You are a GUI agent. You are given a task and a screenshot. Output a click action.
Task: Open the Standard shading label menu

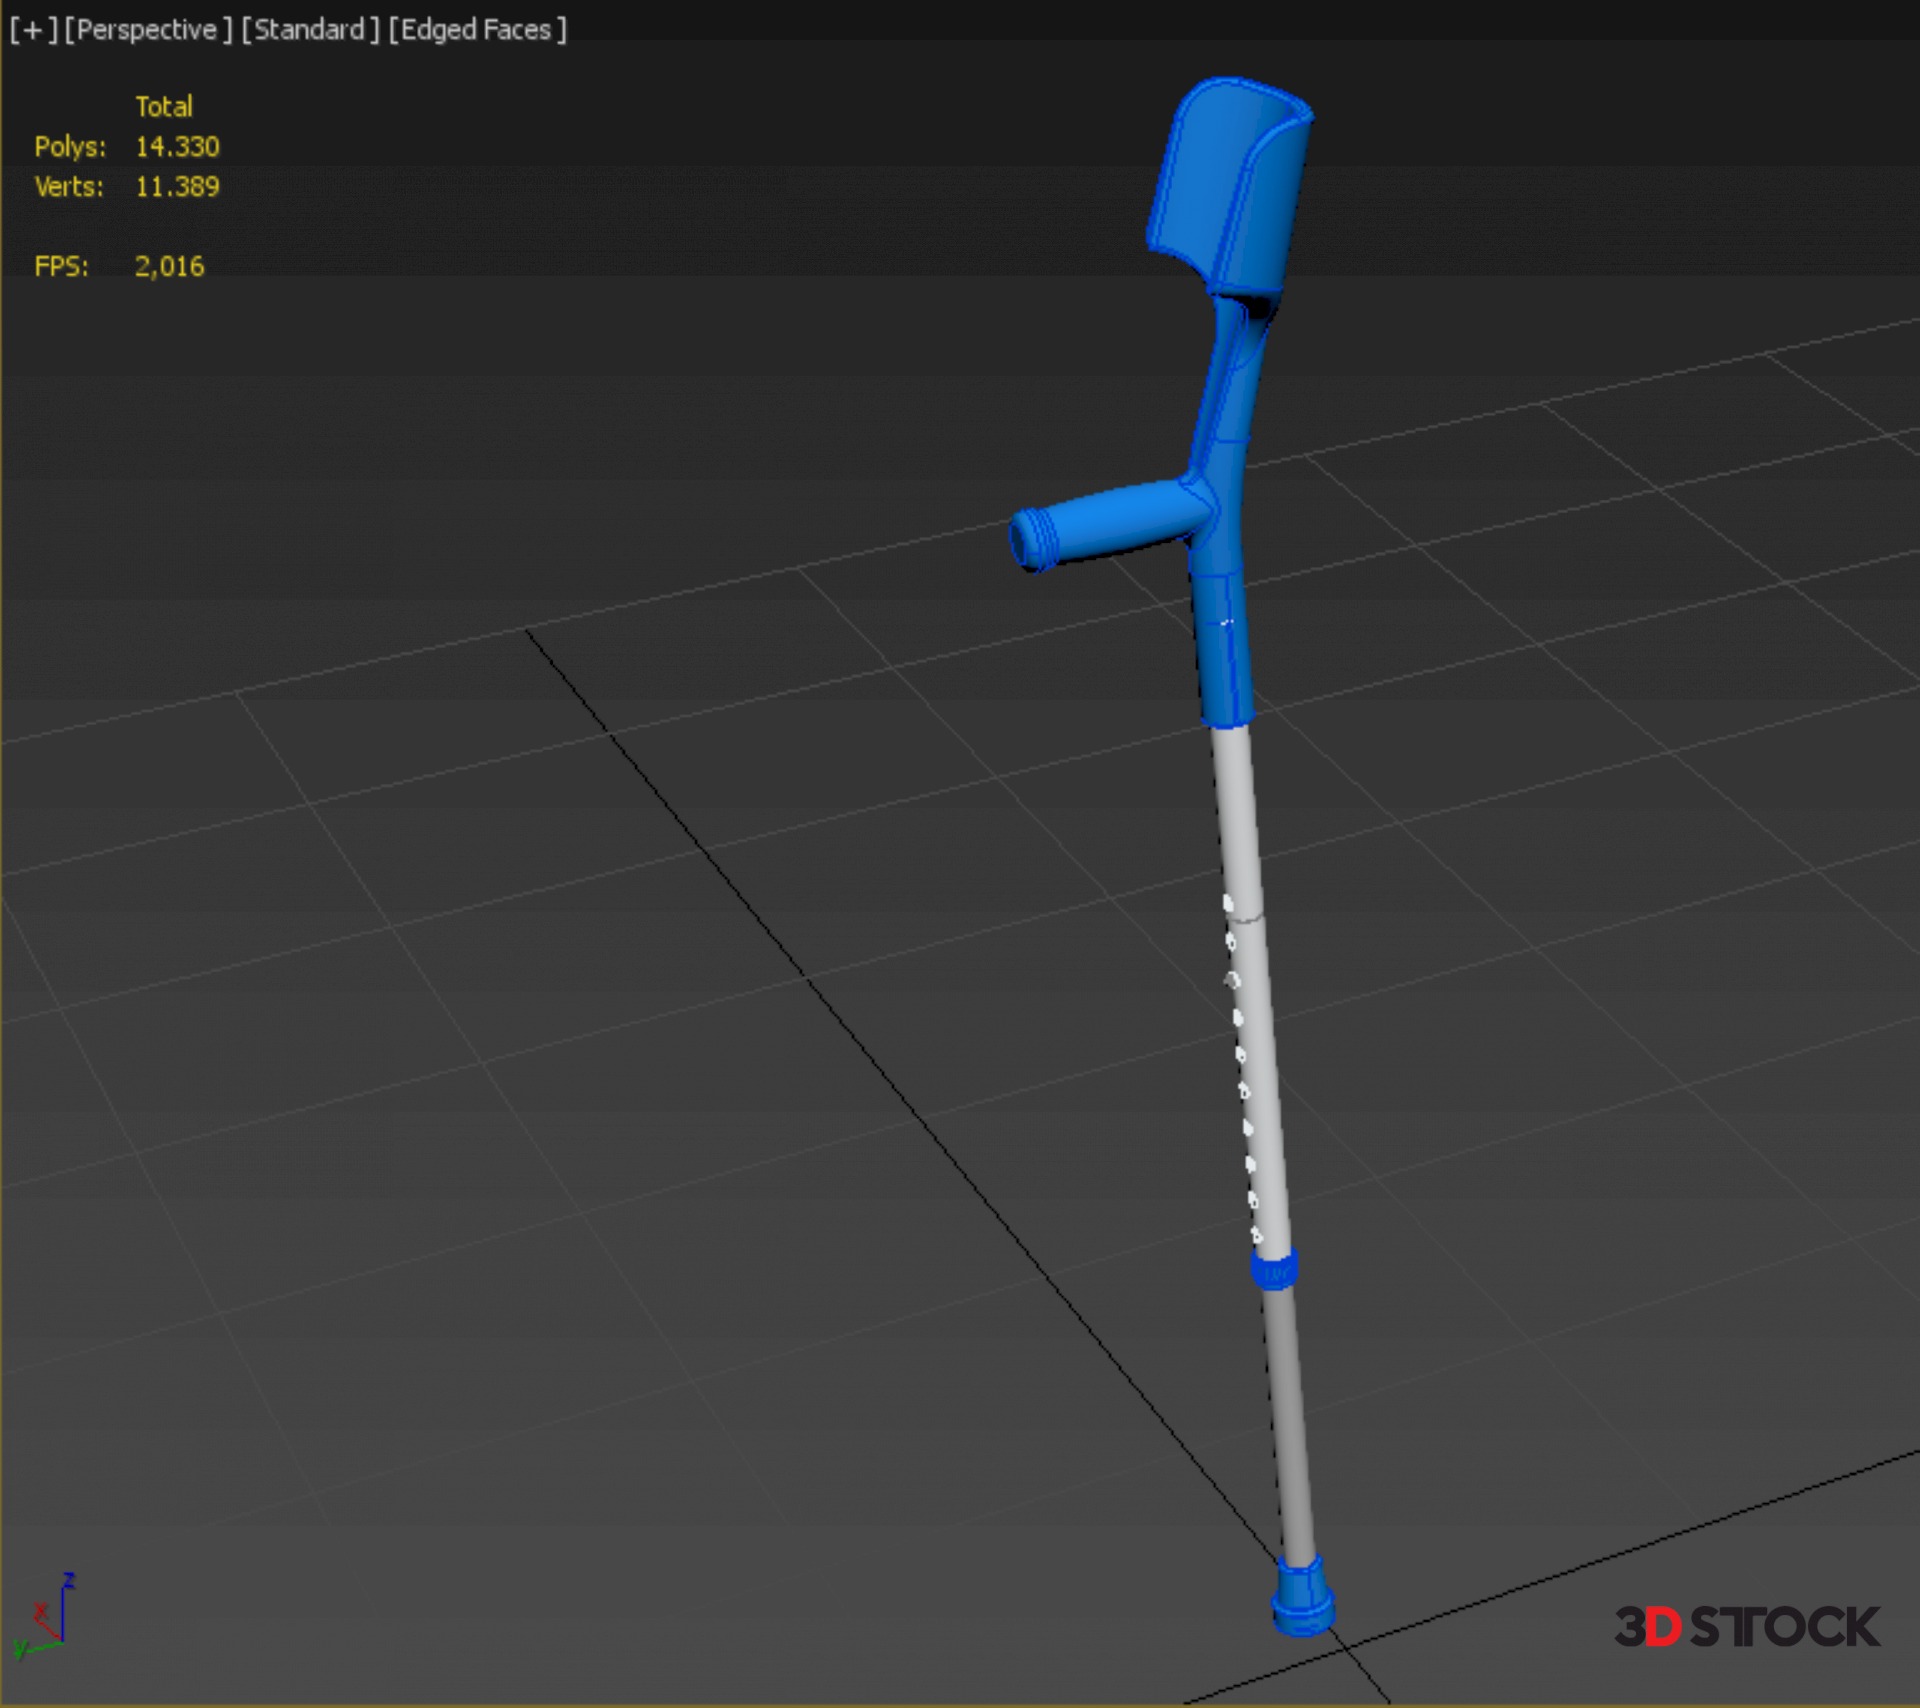pyautogui.click(x=309, y=30)
